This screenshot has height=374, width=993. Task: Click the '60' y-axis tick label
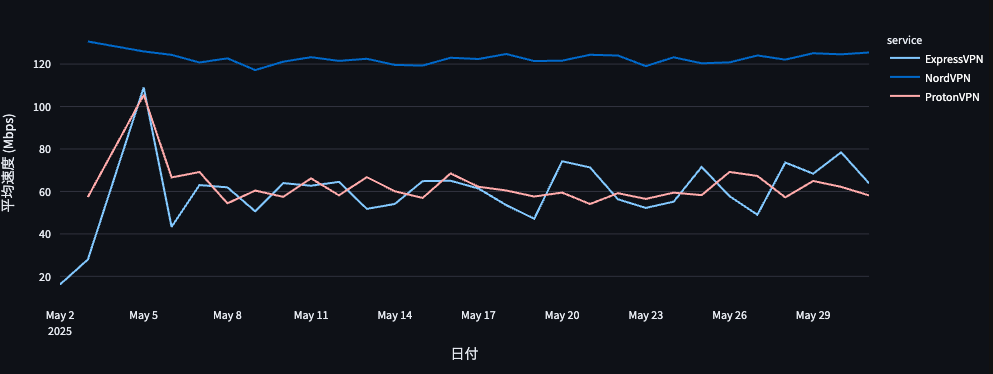[x=45, y=192]
